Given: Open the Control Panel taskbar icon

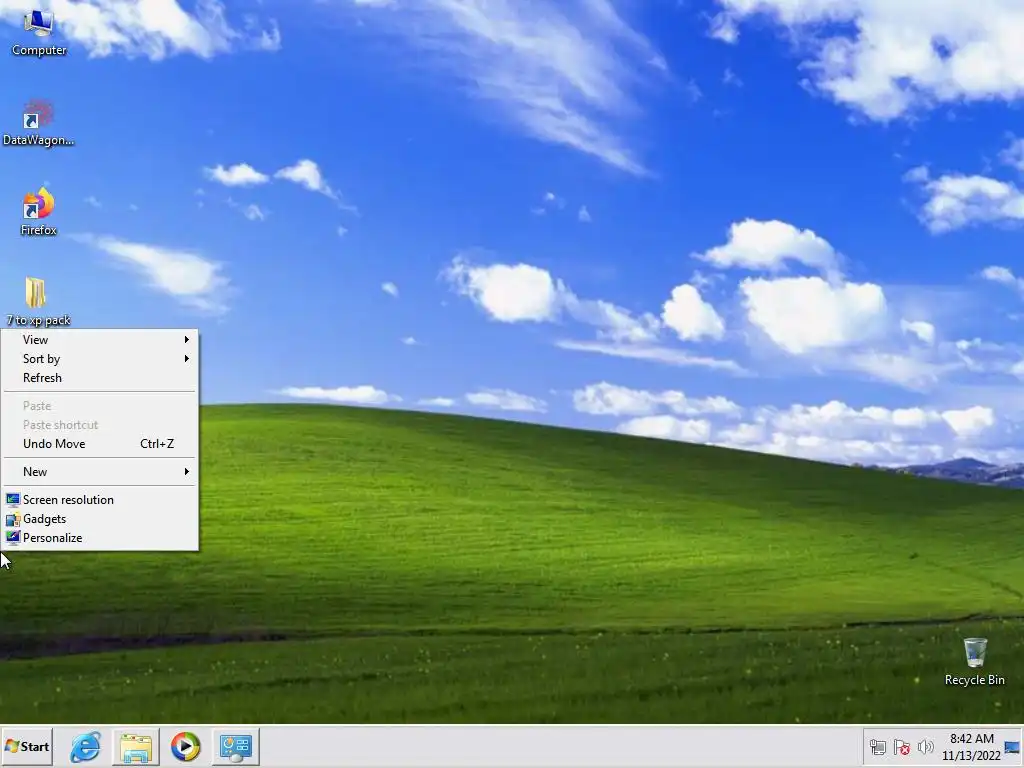Looking at the screenshot, I should 236,746.
